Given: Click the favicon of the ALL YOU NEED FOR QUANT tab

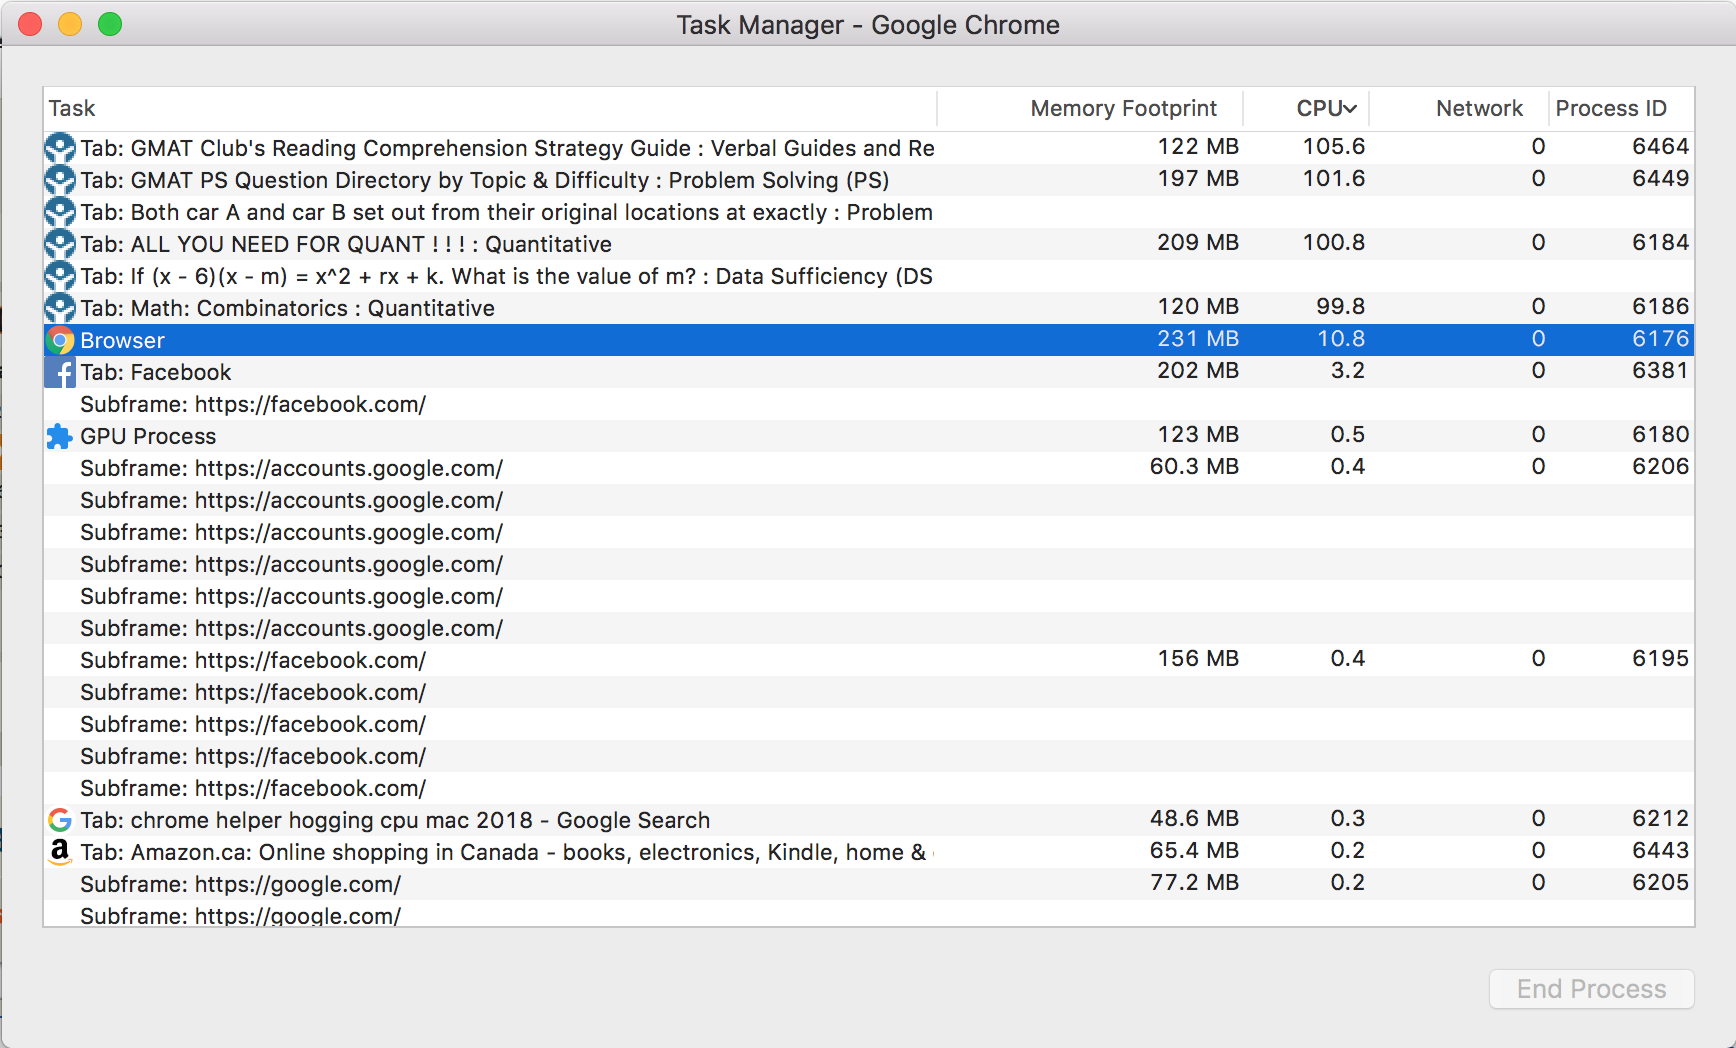Looking at the screenshot, I should (60, 243).
